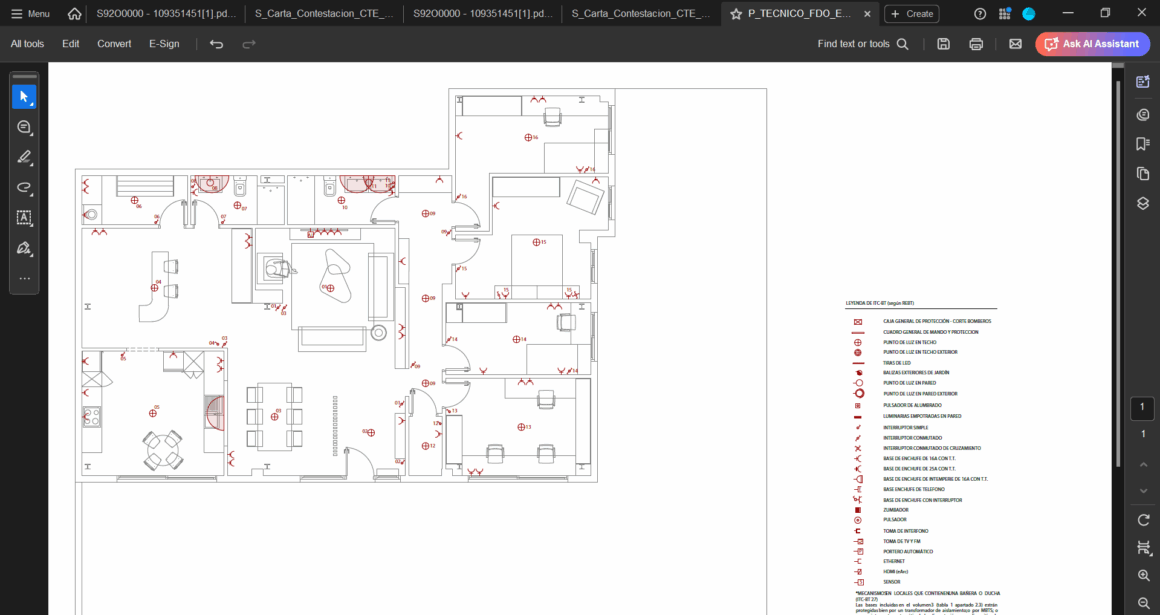Zoom in on the document
This screenshot has width=1160, height=615.
coord(1143,576)
